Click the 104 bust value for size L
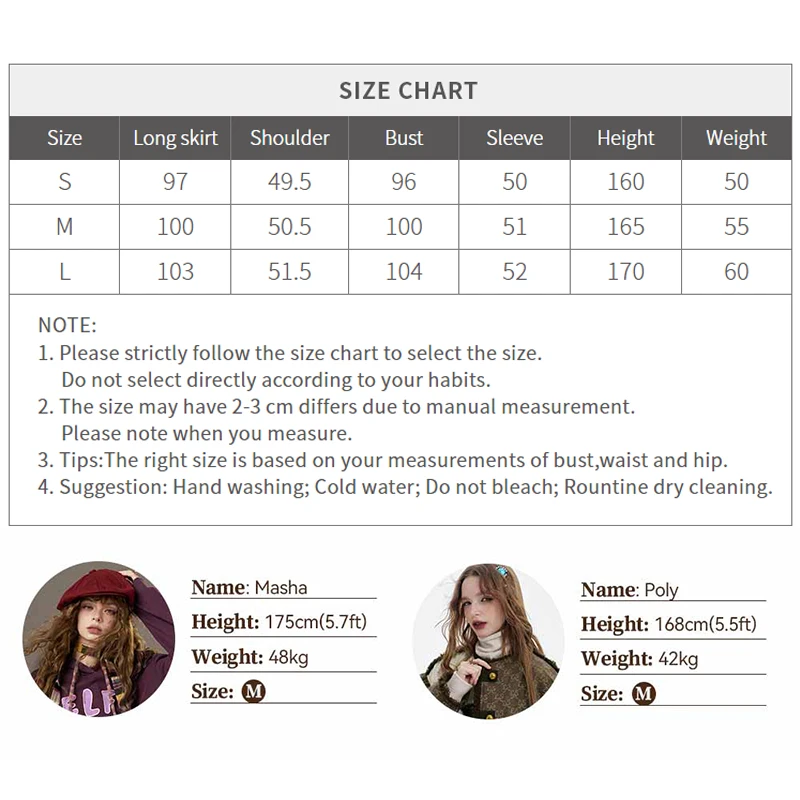The image size is (800, 800). click(x=404, y=272)
